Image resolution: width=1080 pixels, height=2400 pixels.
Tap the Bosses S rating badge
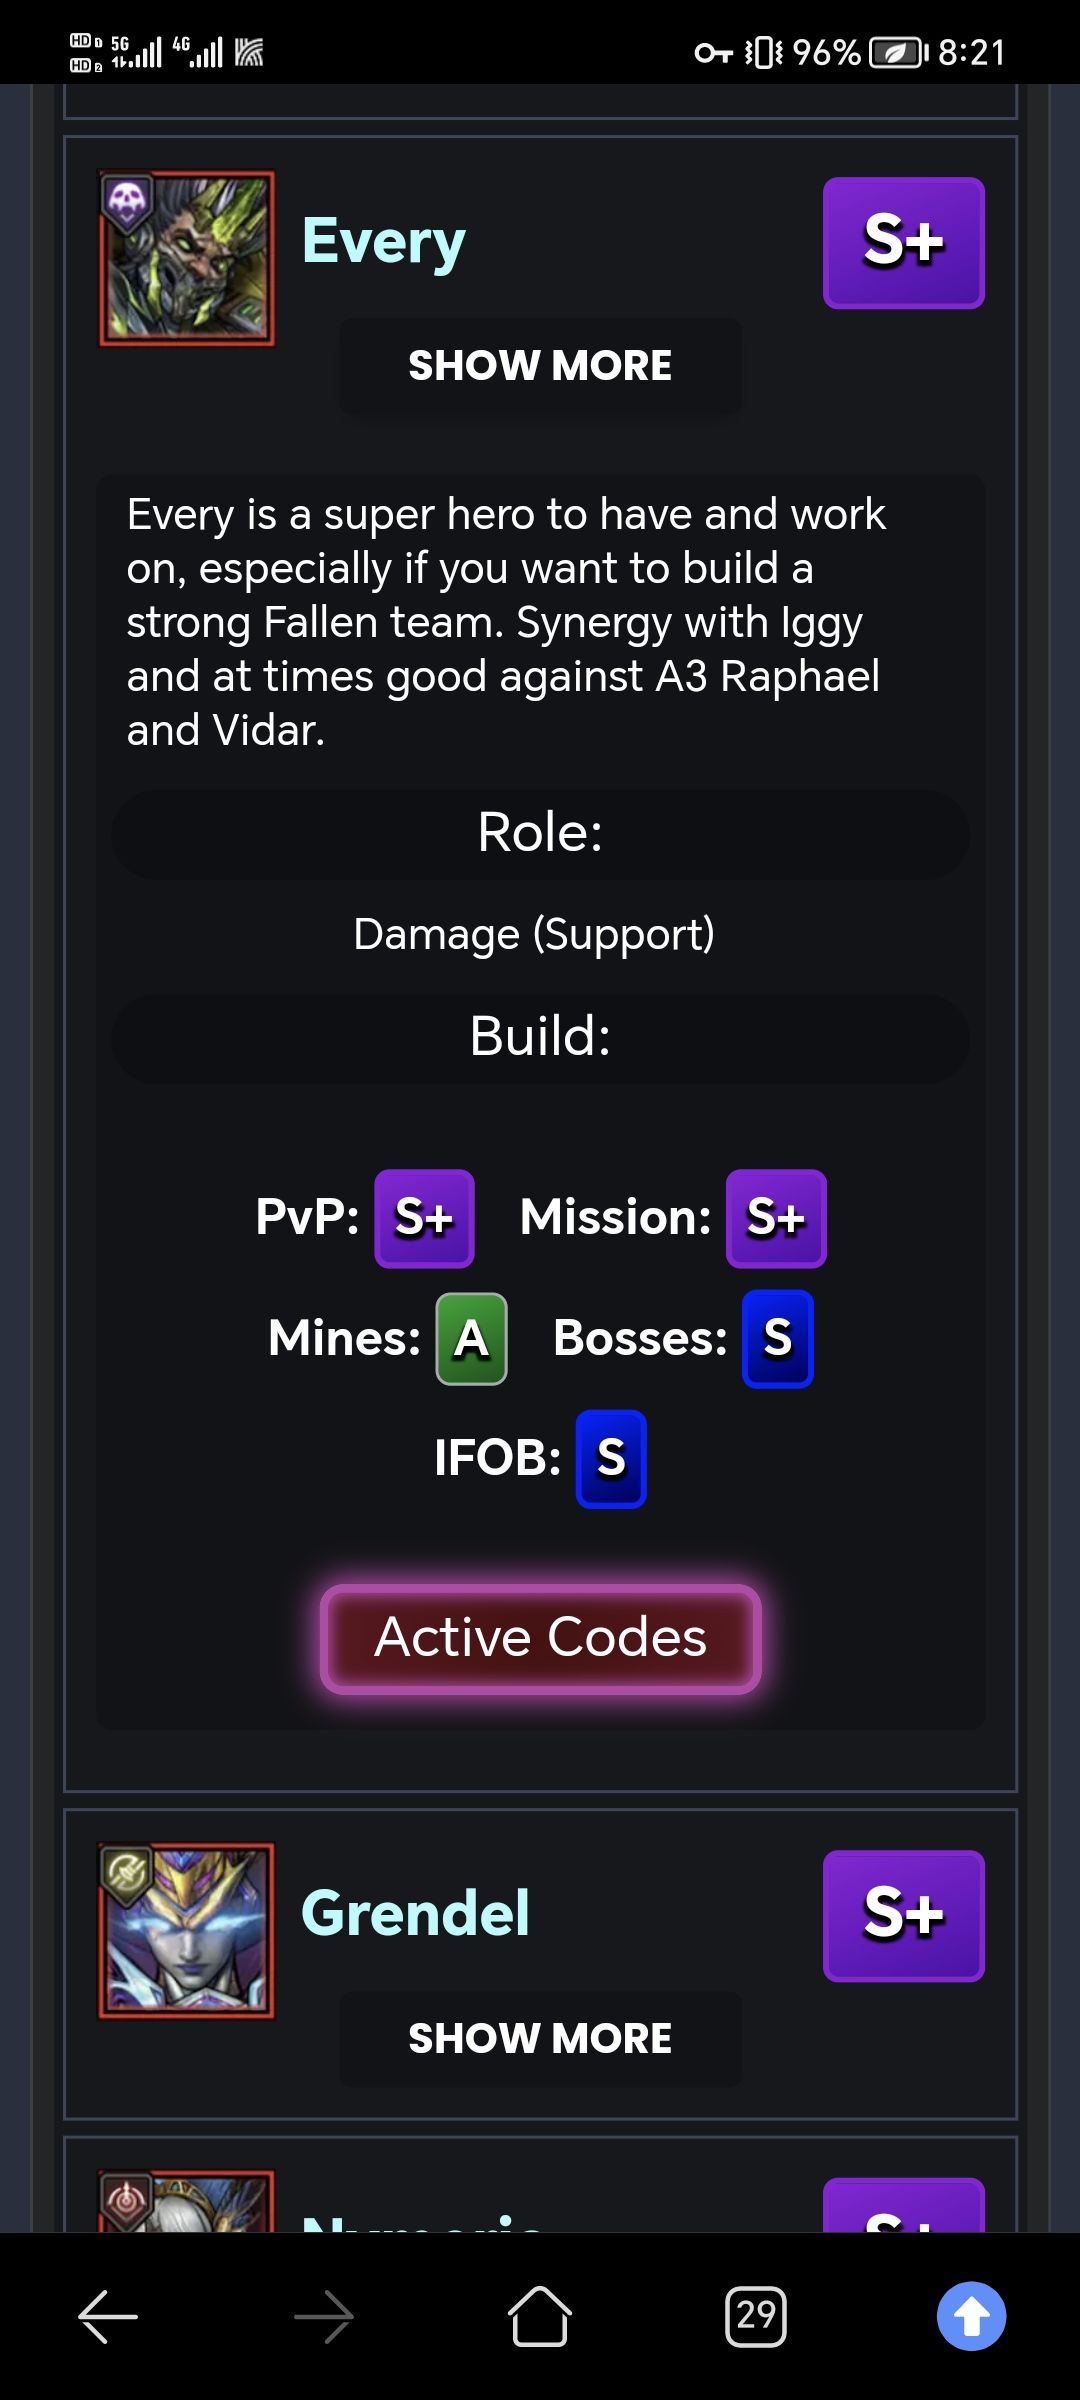pyautogui.click(x=777, y=1339)
